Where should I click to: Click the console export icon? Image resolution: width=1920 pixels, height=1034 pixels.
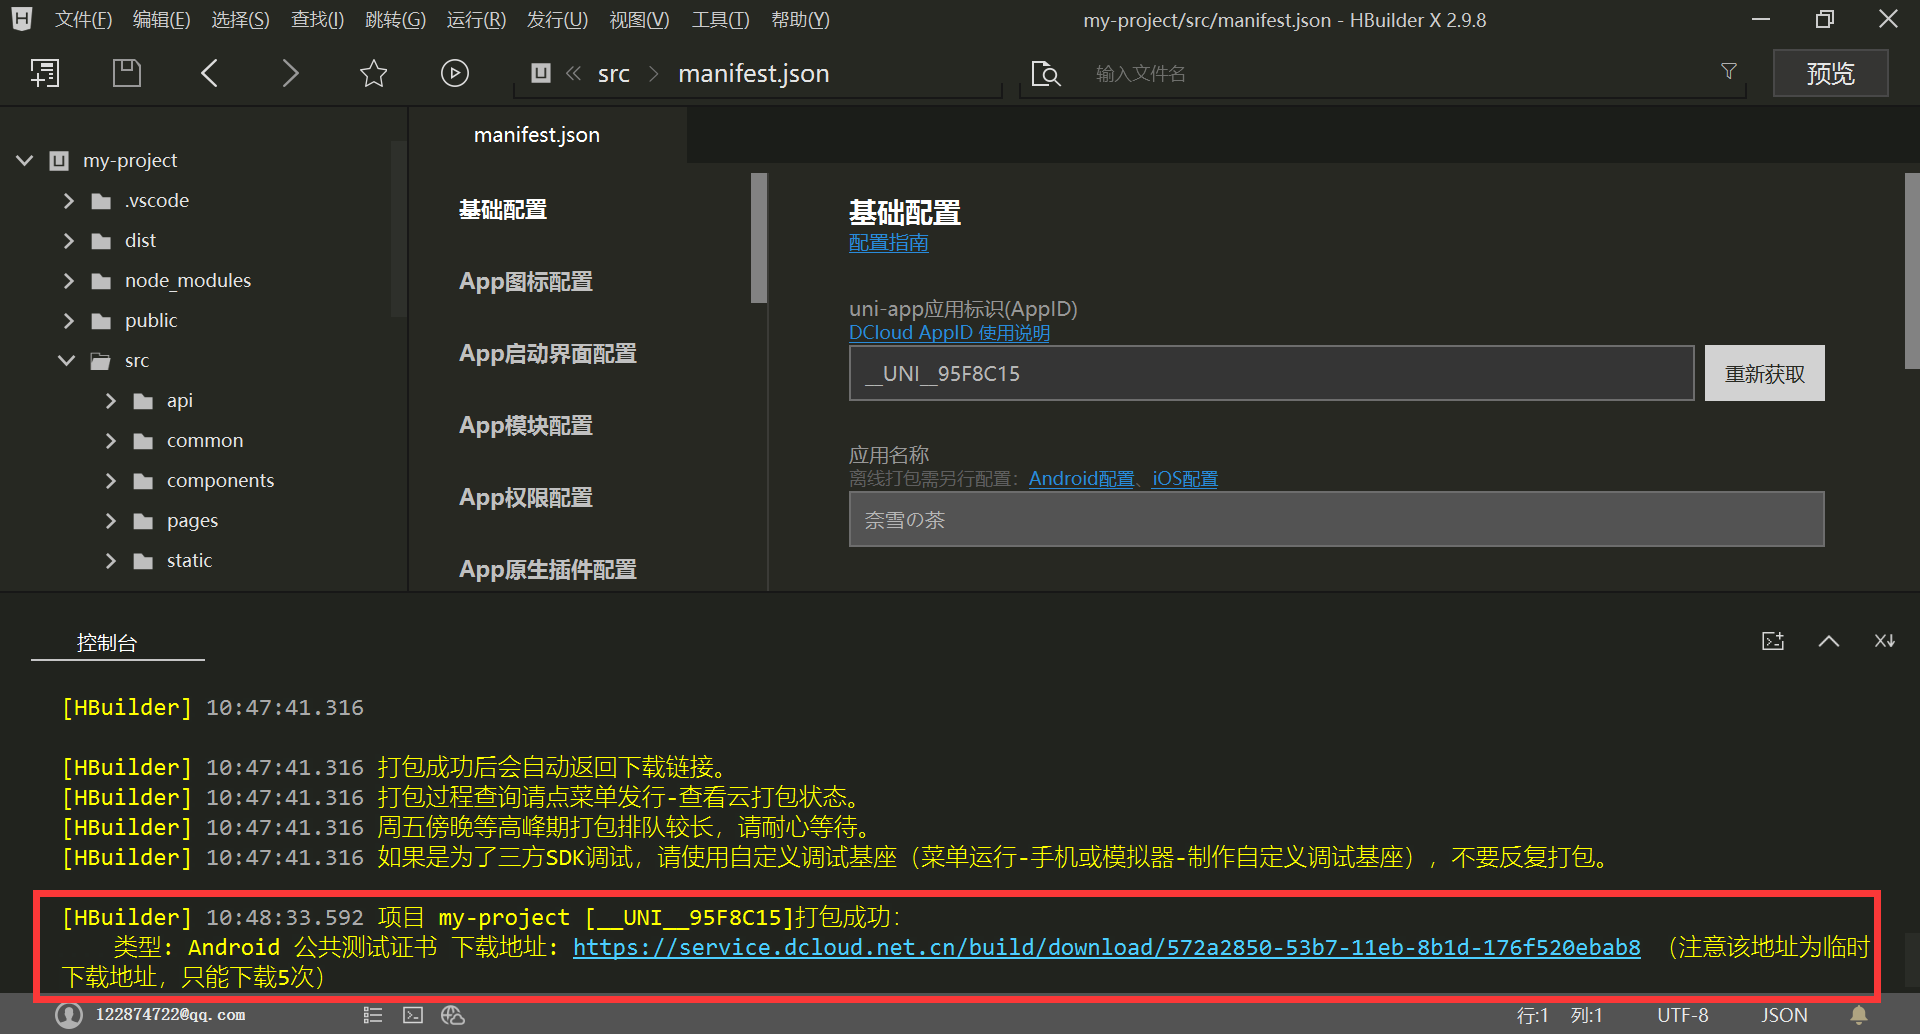[x=1773, y=641]
